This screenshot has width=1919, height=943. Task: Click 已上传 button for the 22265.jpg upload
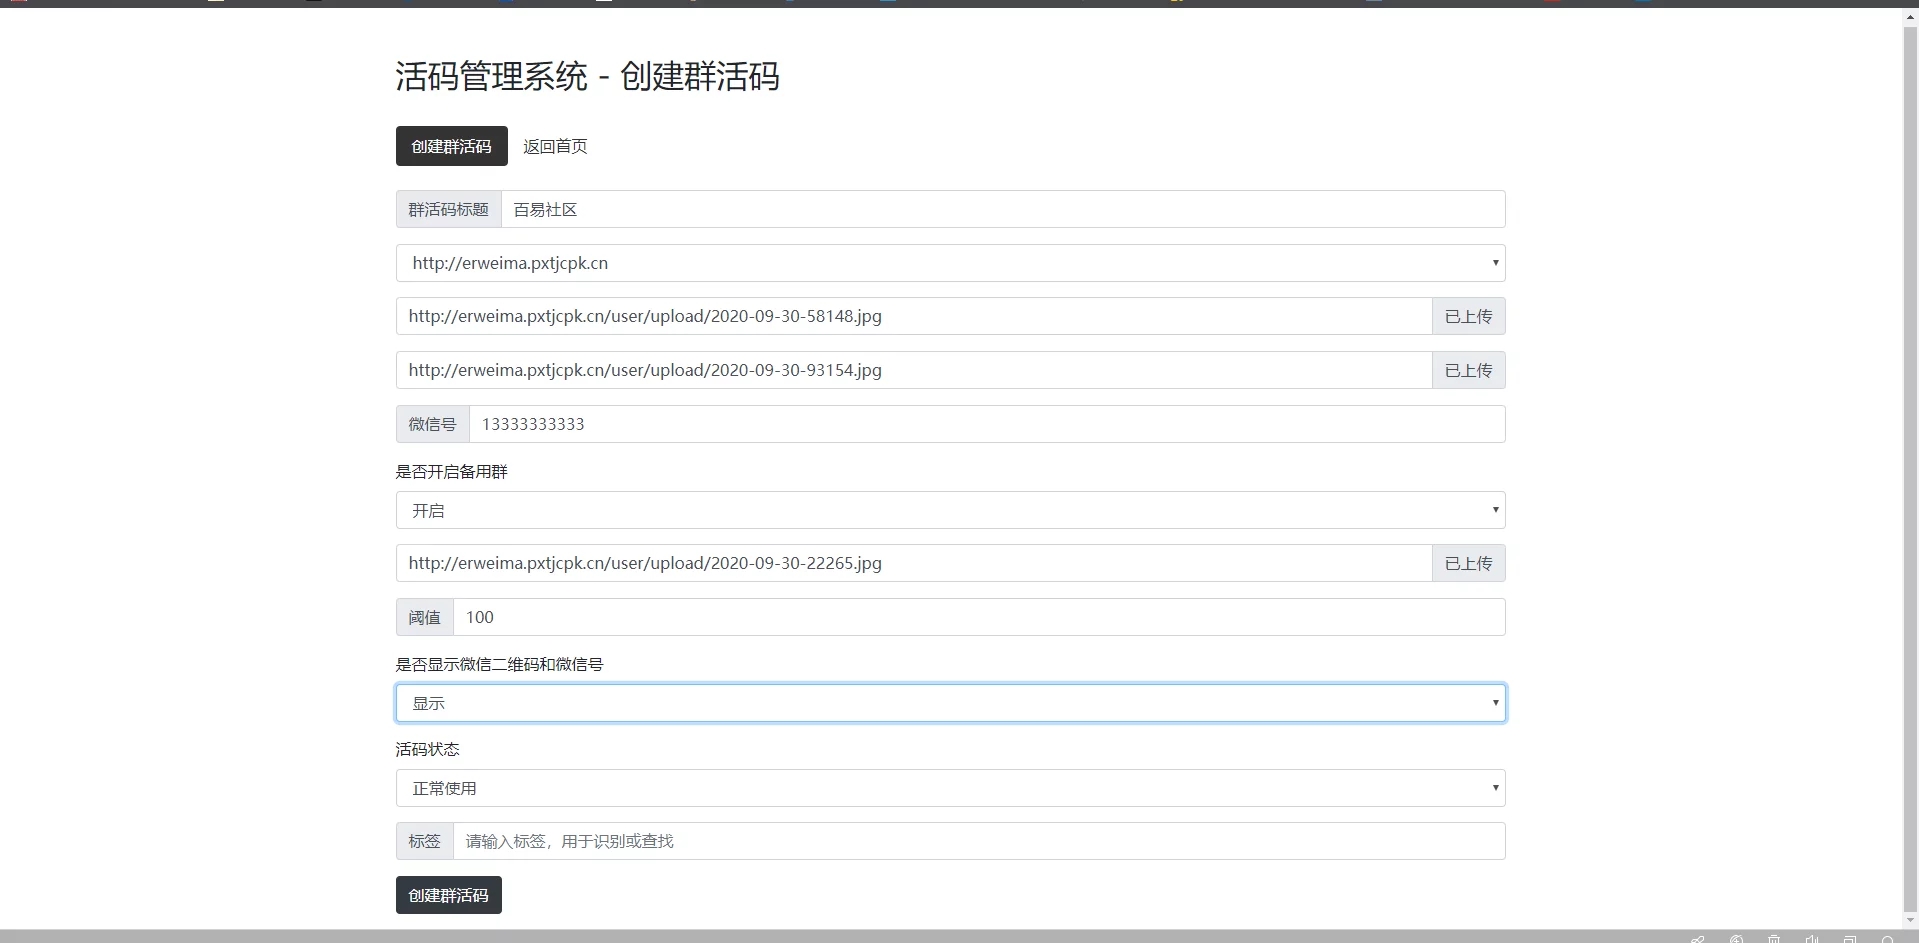pyautogui.click(x=1468, y=563)
